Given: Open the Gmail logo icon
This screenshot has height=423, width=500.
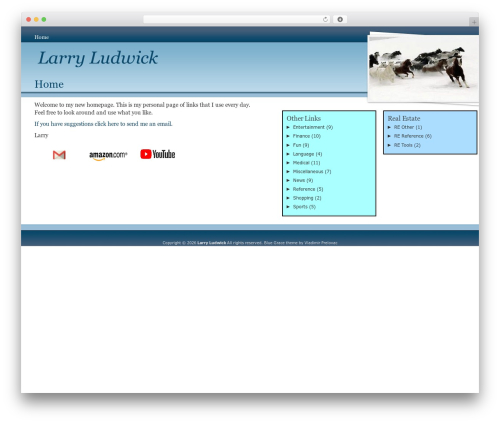Looking at the screenshot, I should (59, 155).
